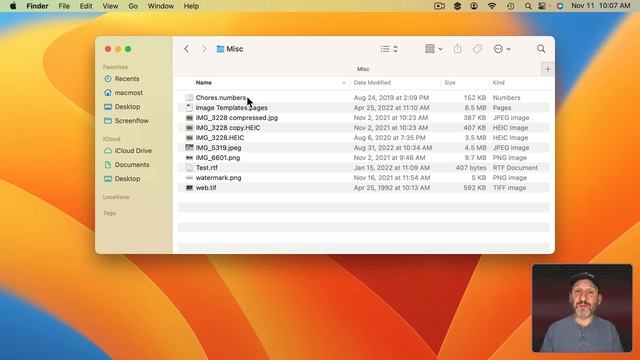Open the Finder menu

click(x=37, y=6)
